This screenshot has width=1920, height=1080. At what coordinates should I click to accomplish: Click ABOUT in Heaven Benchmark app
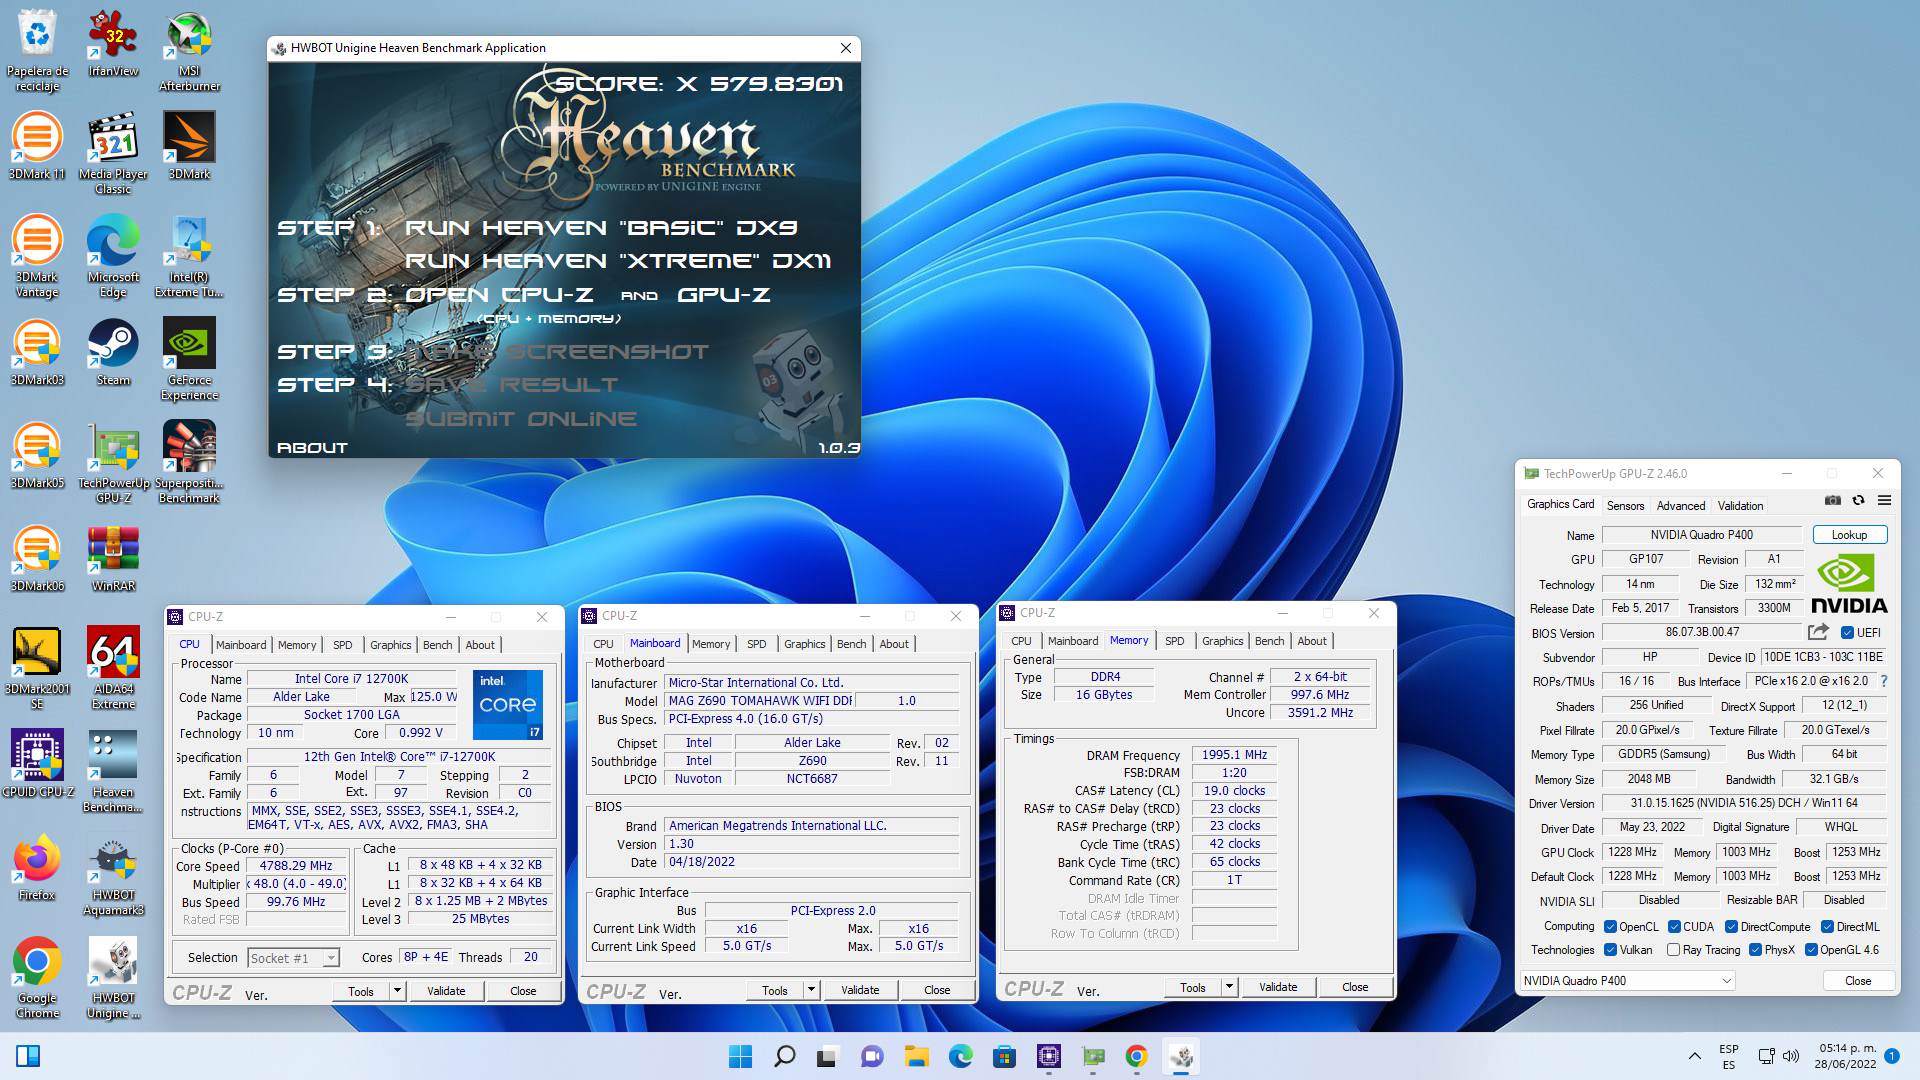312,448
